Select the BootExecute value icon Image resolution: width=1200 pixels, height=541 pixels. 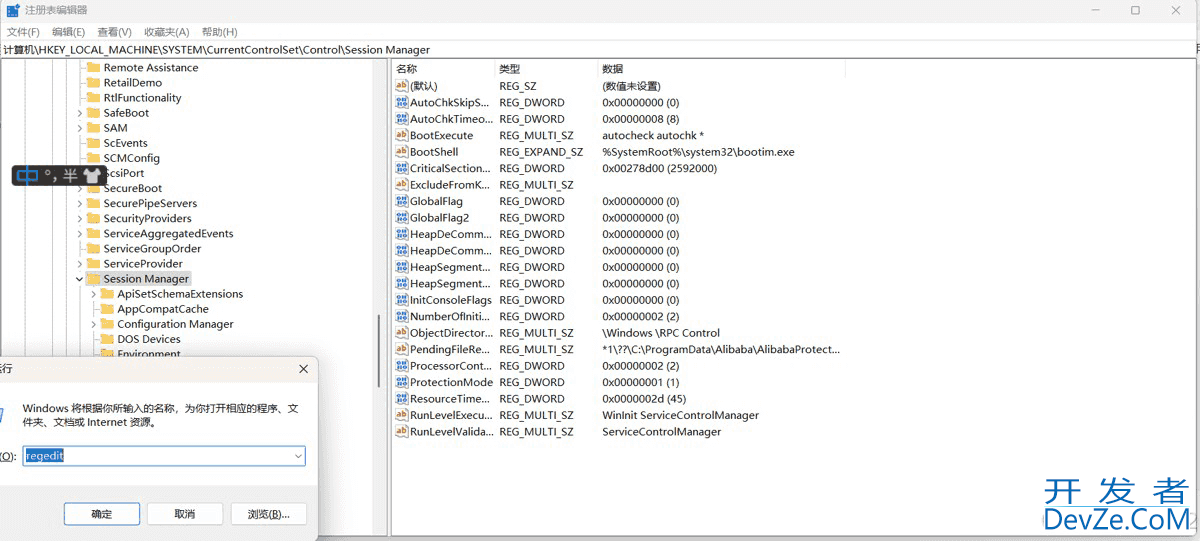coord(402,135)
